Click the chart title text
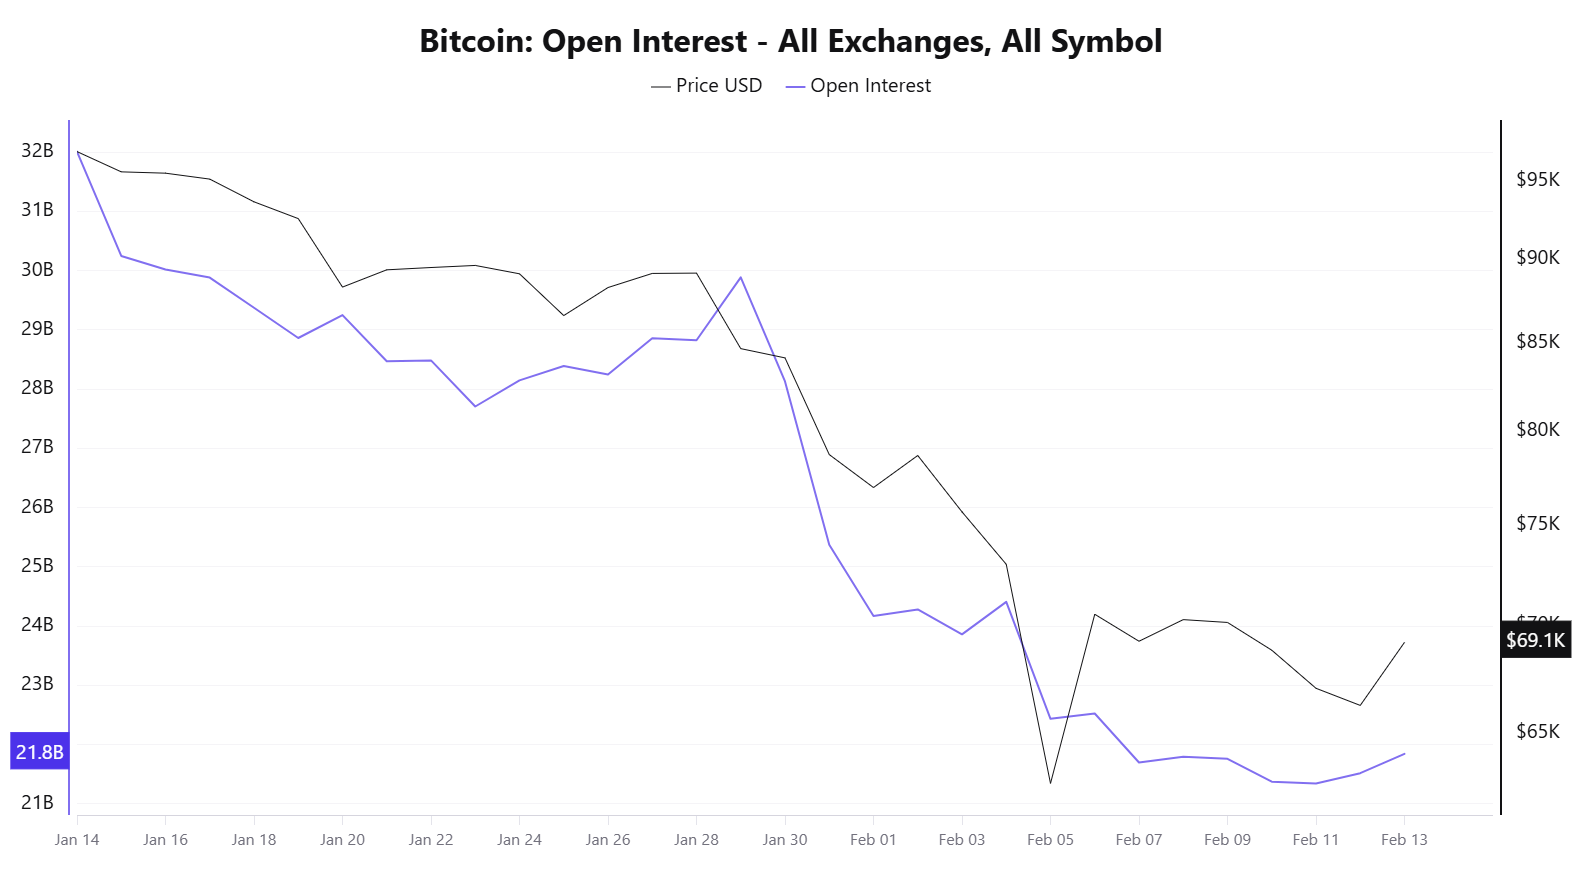The height and width of the screenshot is (886, 1584). 791,41
